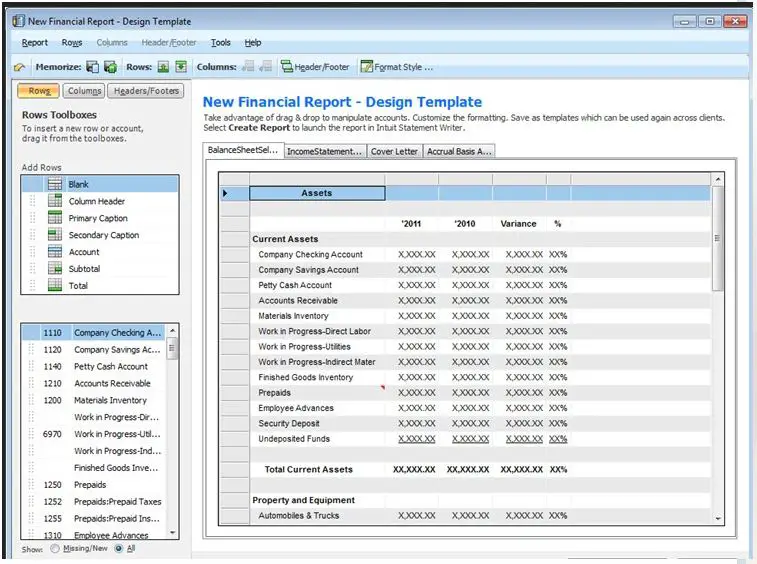Click the Blank row icon in Add Rows

point(55,184)
